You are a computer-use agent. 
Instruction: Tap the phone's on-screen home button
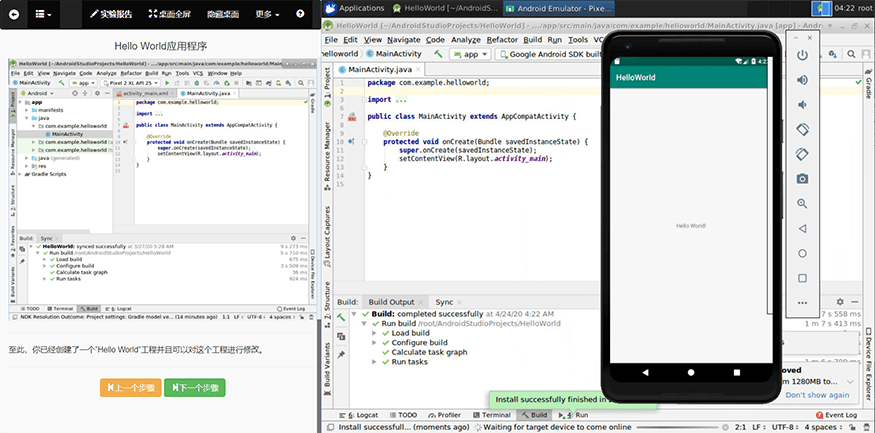pyautogui.click(x=691, y=372)
